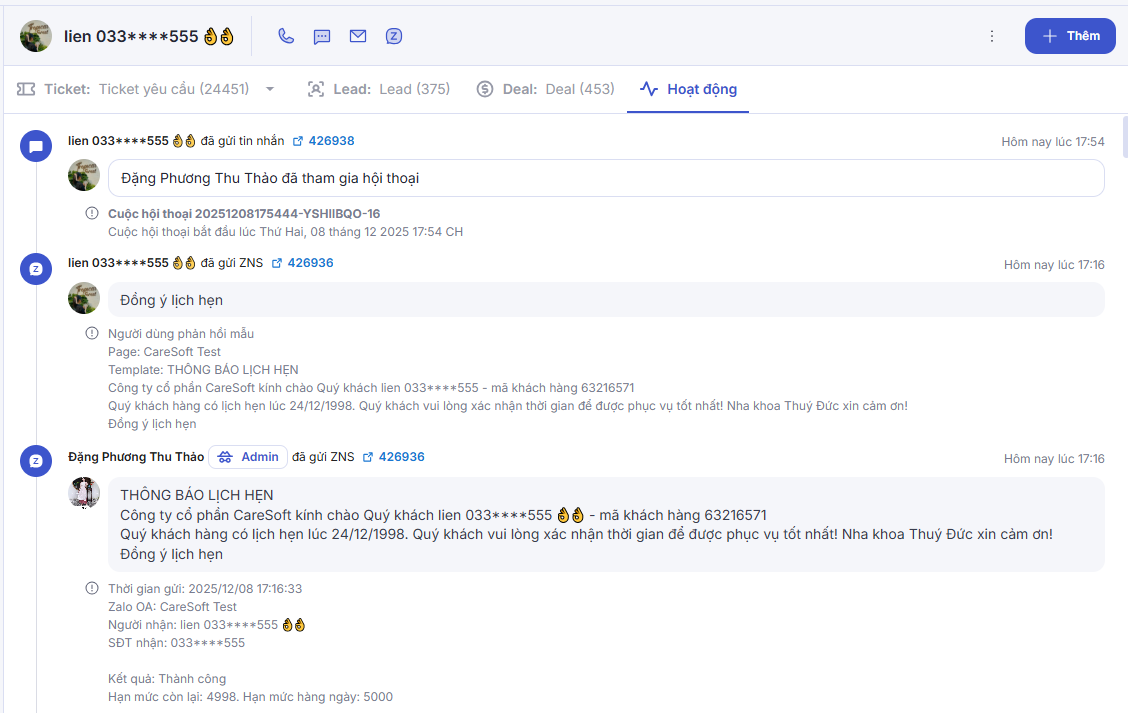The height and width of the screenshot is (713, 1128).
Task: Click the vertical scrollbar on the right
Action: [1124, 140]
